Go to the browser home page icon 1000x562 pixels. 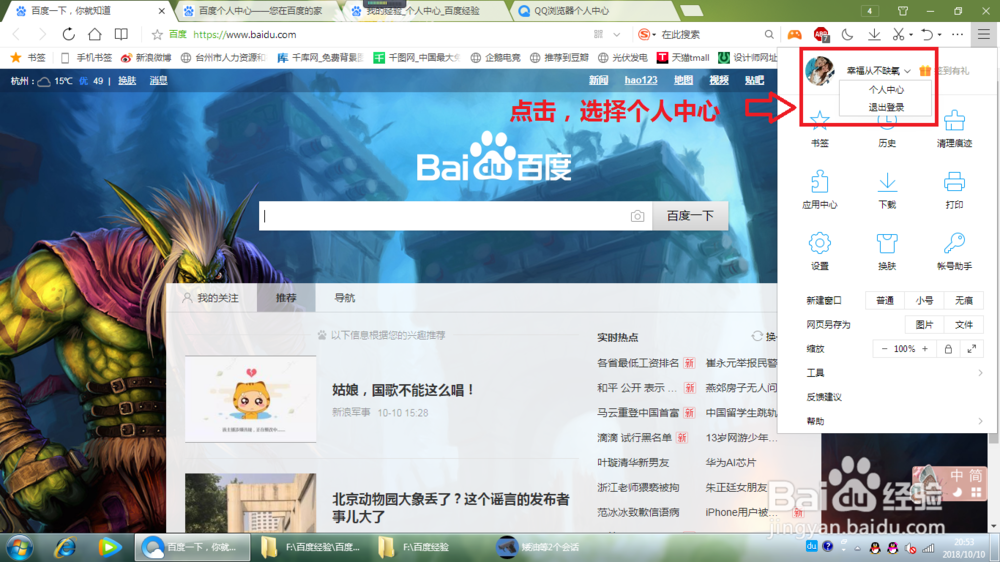tap(94, 34)
